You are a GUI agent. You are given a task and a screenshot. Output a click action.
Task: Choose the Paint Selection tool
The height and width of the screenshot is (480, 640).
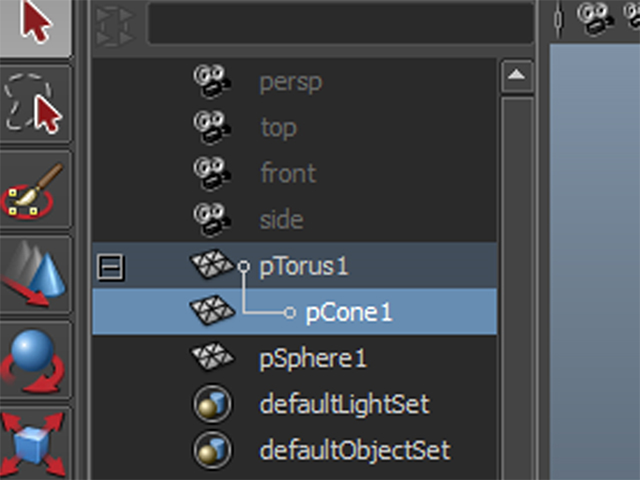pos(35,190)
